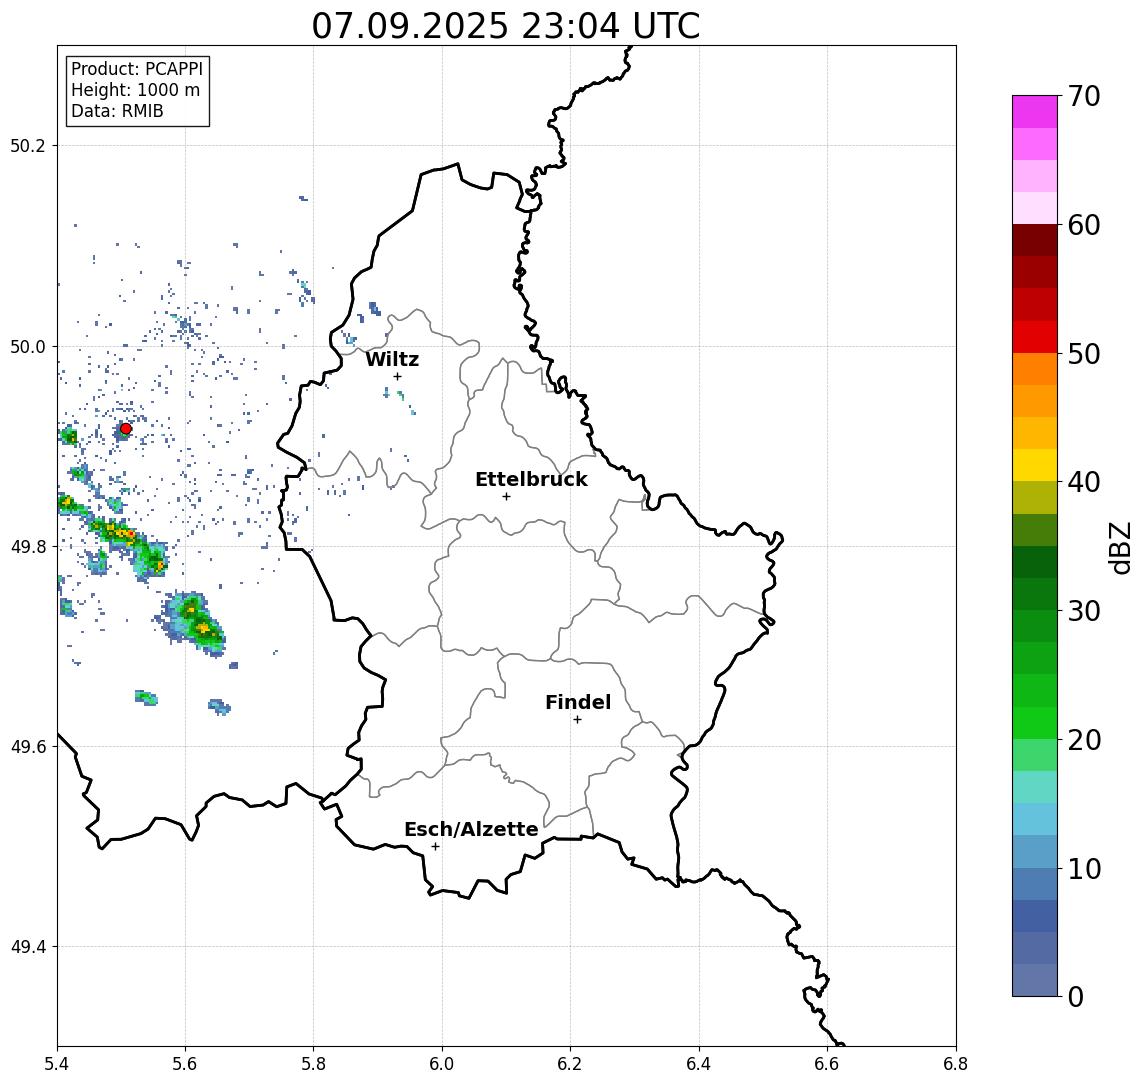
Task: Click the 50 tick label on colorbar
Action: click(x=1084, y=354)
